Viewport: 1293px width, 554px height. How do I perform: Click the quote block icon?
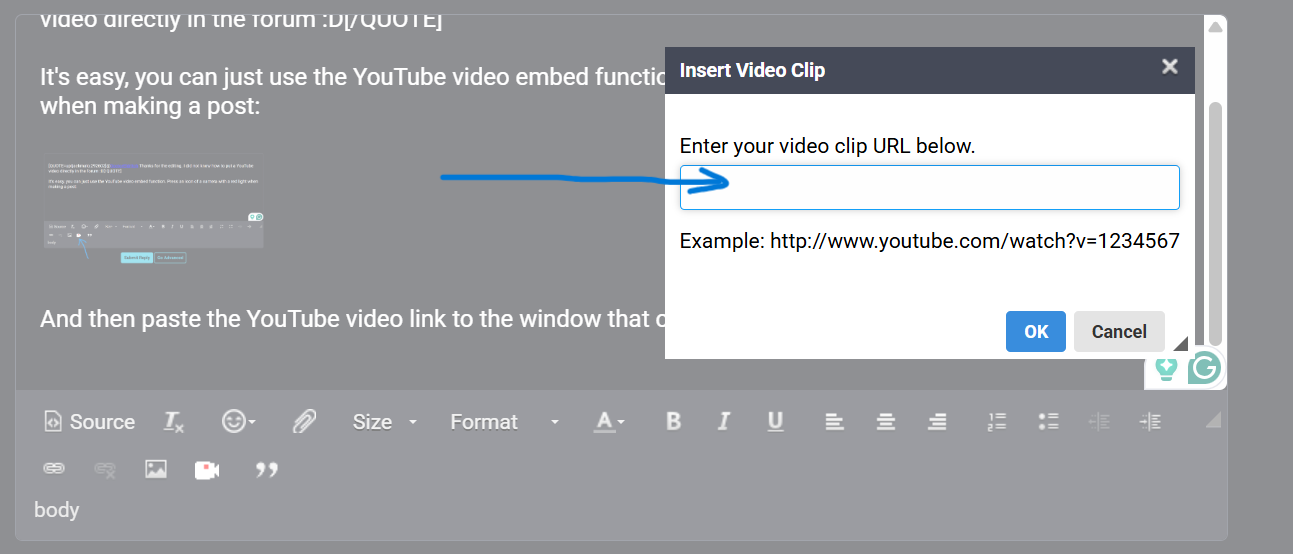(x=266, y=469)
